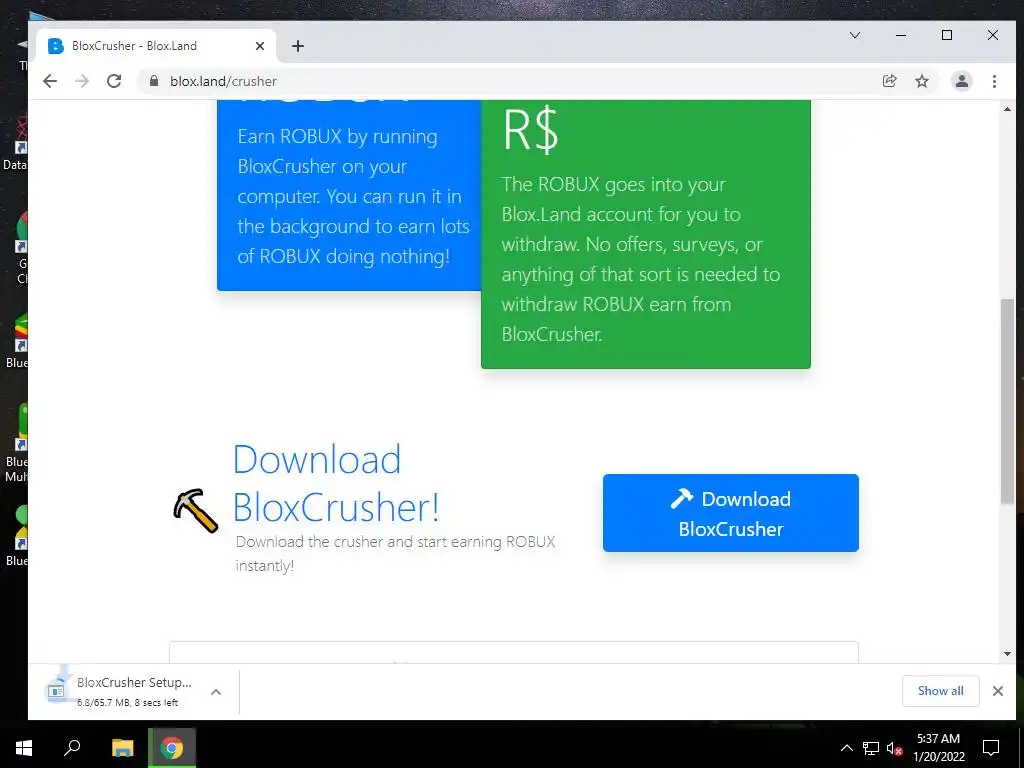The width and height of the screenshot is (1024, 768).
Task: Click the pickaxe image beside Download heading
Action: [x=196, y=511]
